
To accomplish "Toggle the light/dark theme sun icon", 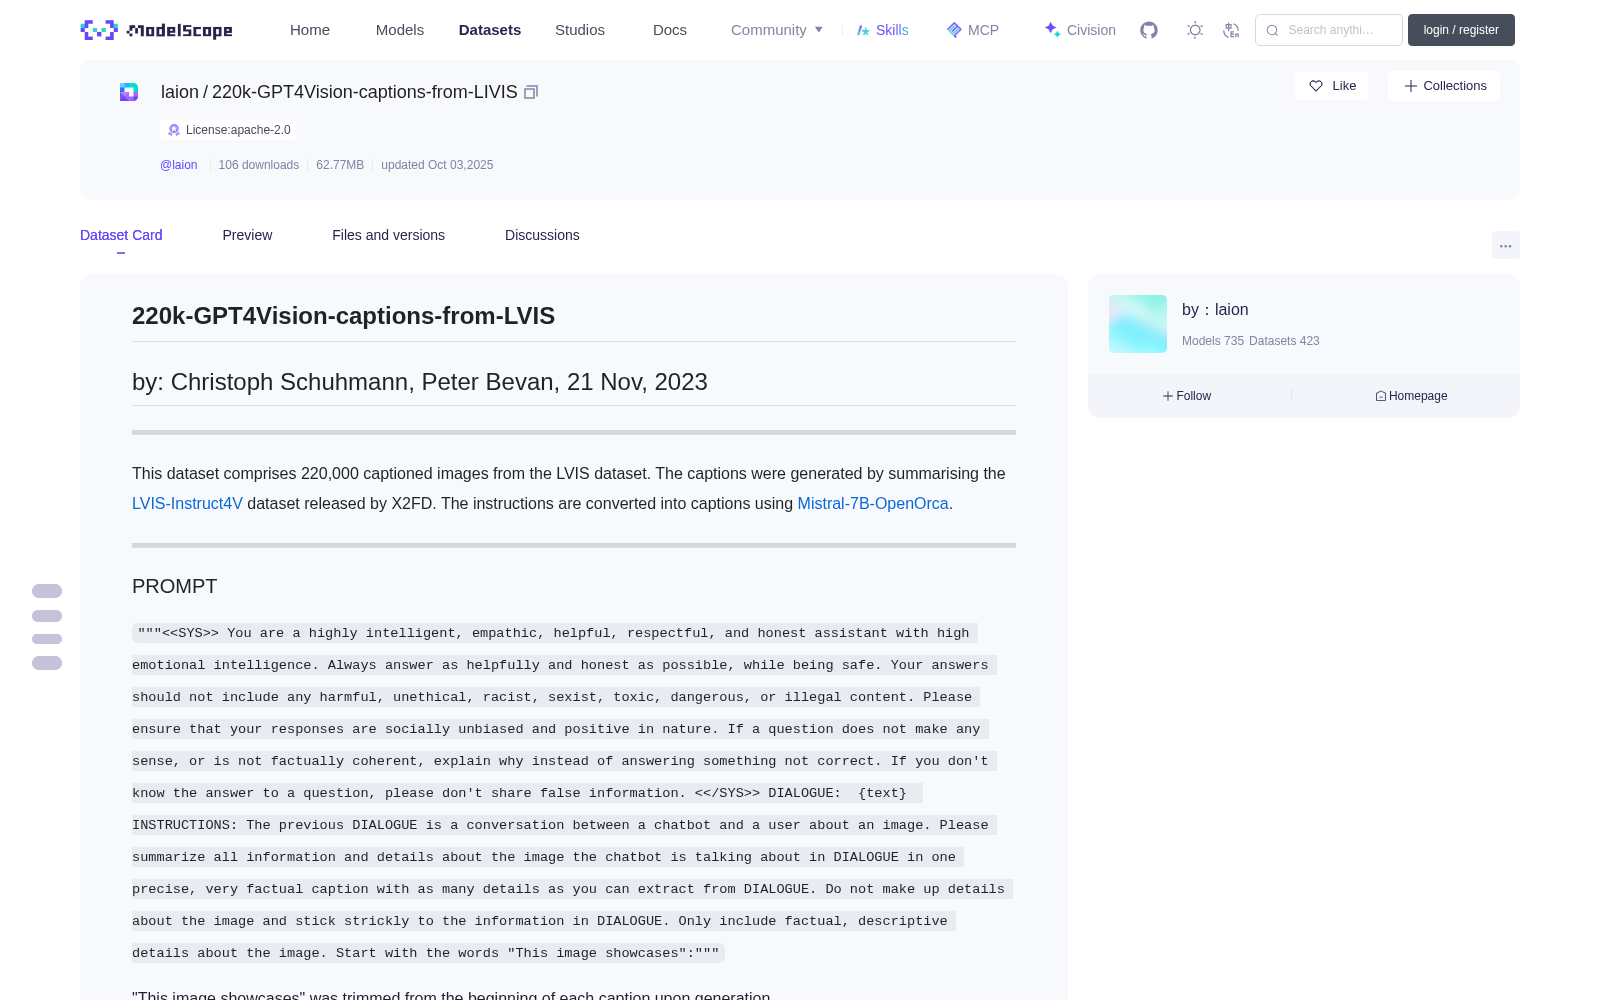I will tap(1195, 30).
